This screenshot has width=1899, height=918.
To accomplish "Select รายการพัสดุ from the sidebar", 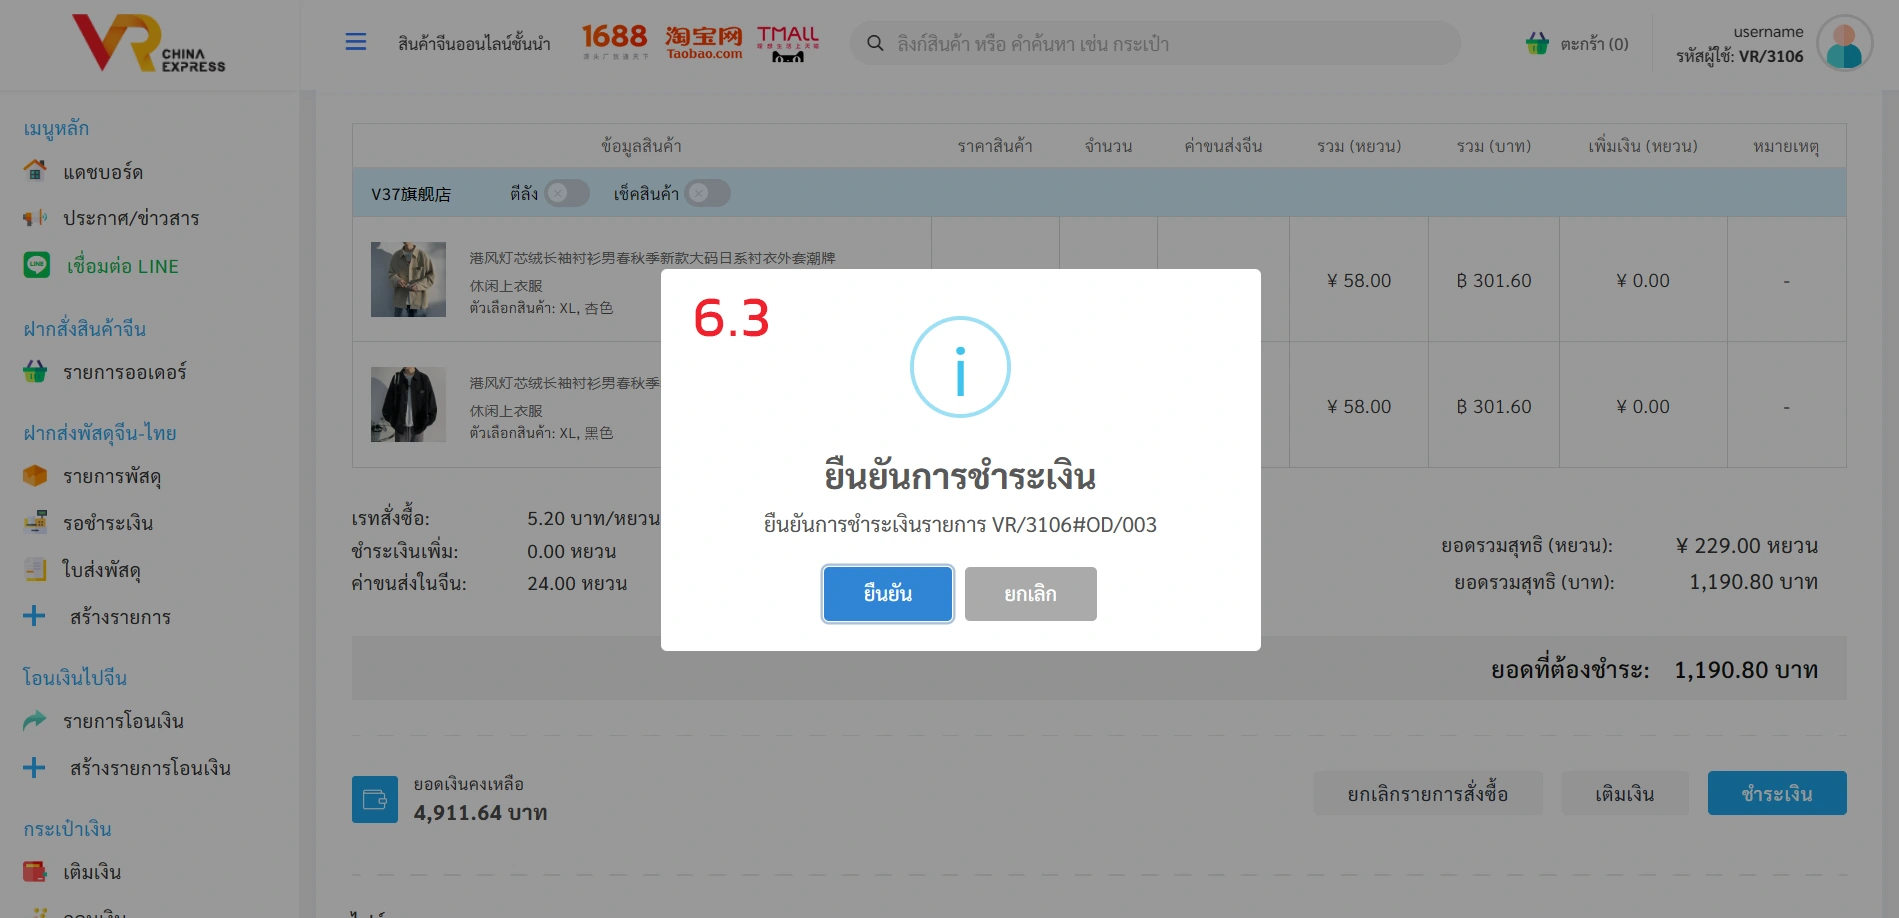I will pos(111,476).
